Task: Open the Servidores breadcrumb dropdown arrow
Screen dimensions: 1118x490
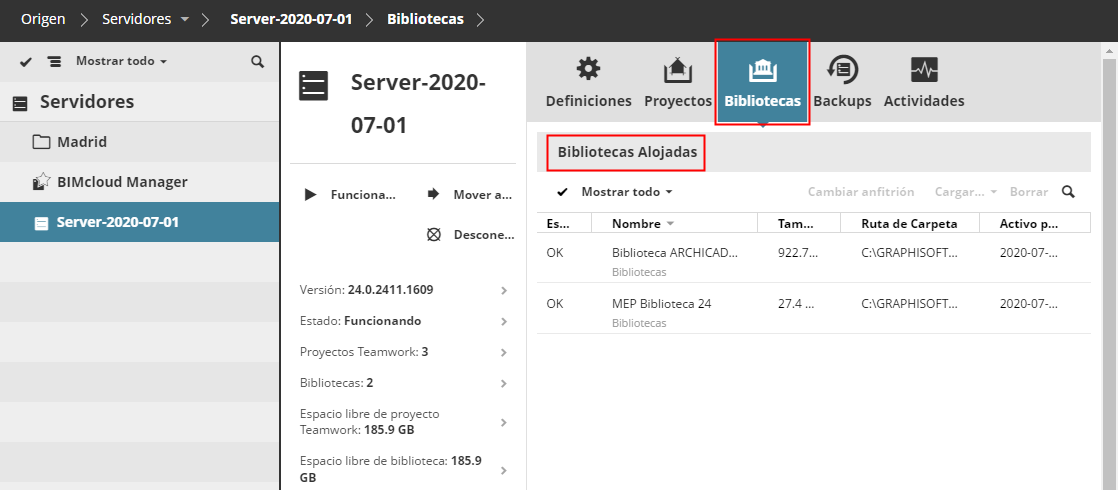Action: pyautogui.click(x=185, y=20)
